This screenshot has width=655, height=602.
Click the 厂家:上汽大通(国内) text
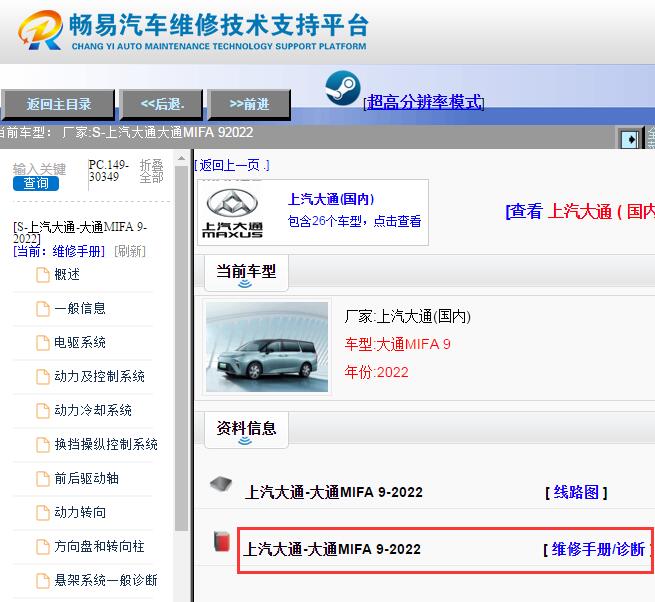coord(408,316)
